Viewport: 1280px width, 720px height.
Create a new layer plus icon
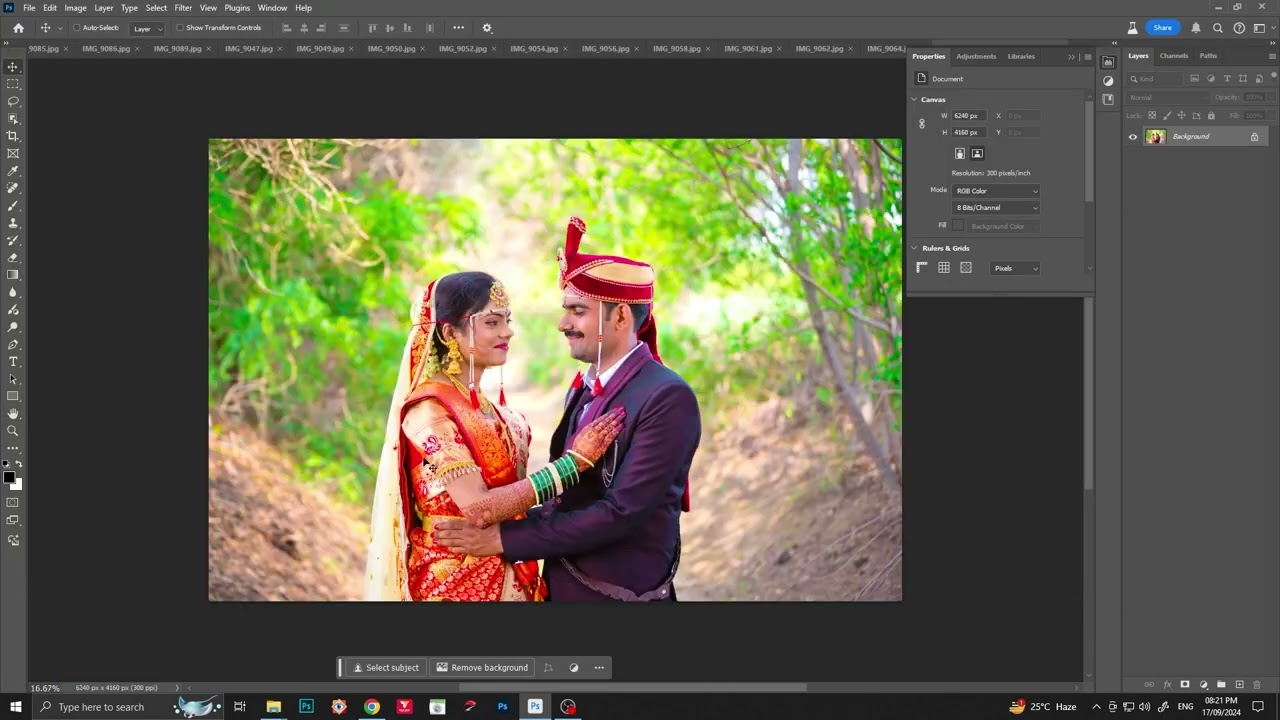(1239, 685)
